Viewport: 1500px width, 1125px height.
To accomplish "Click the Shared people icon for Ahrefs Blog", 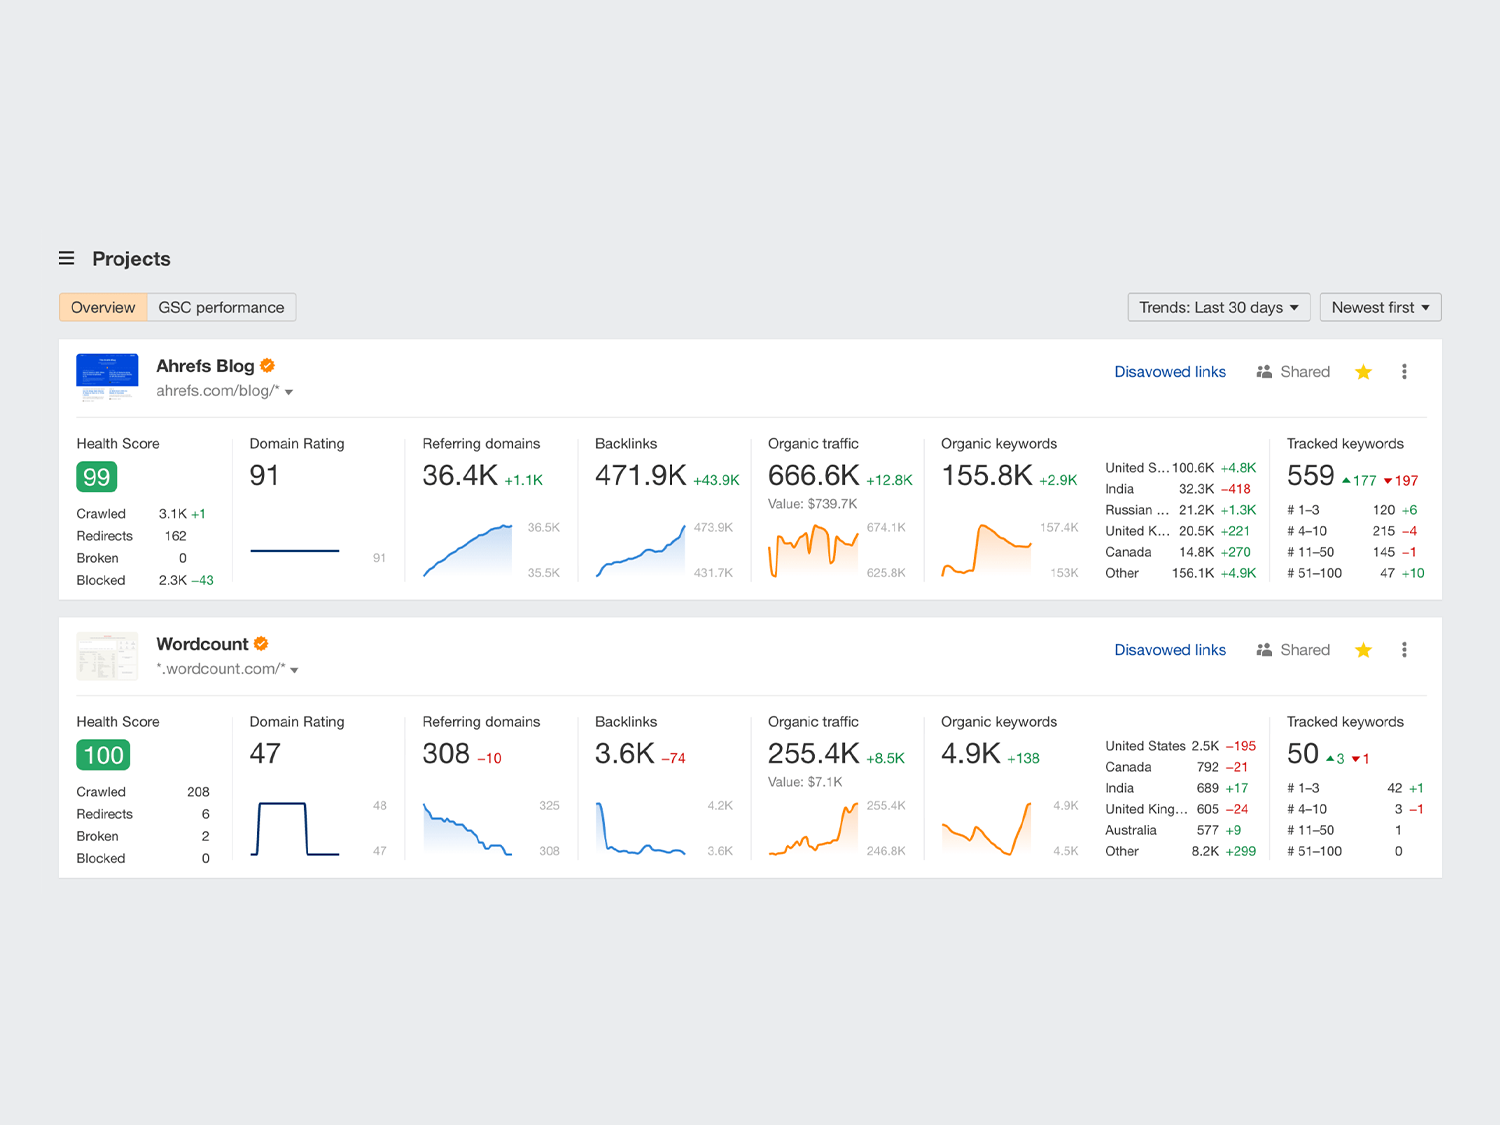I will (1264, 372).
